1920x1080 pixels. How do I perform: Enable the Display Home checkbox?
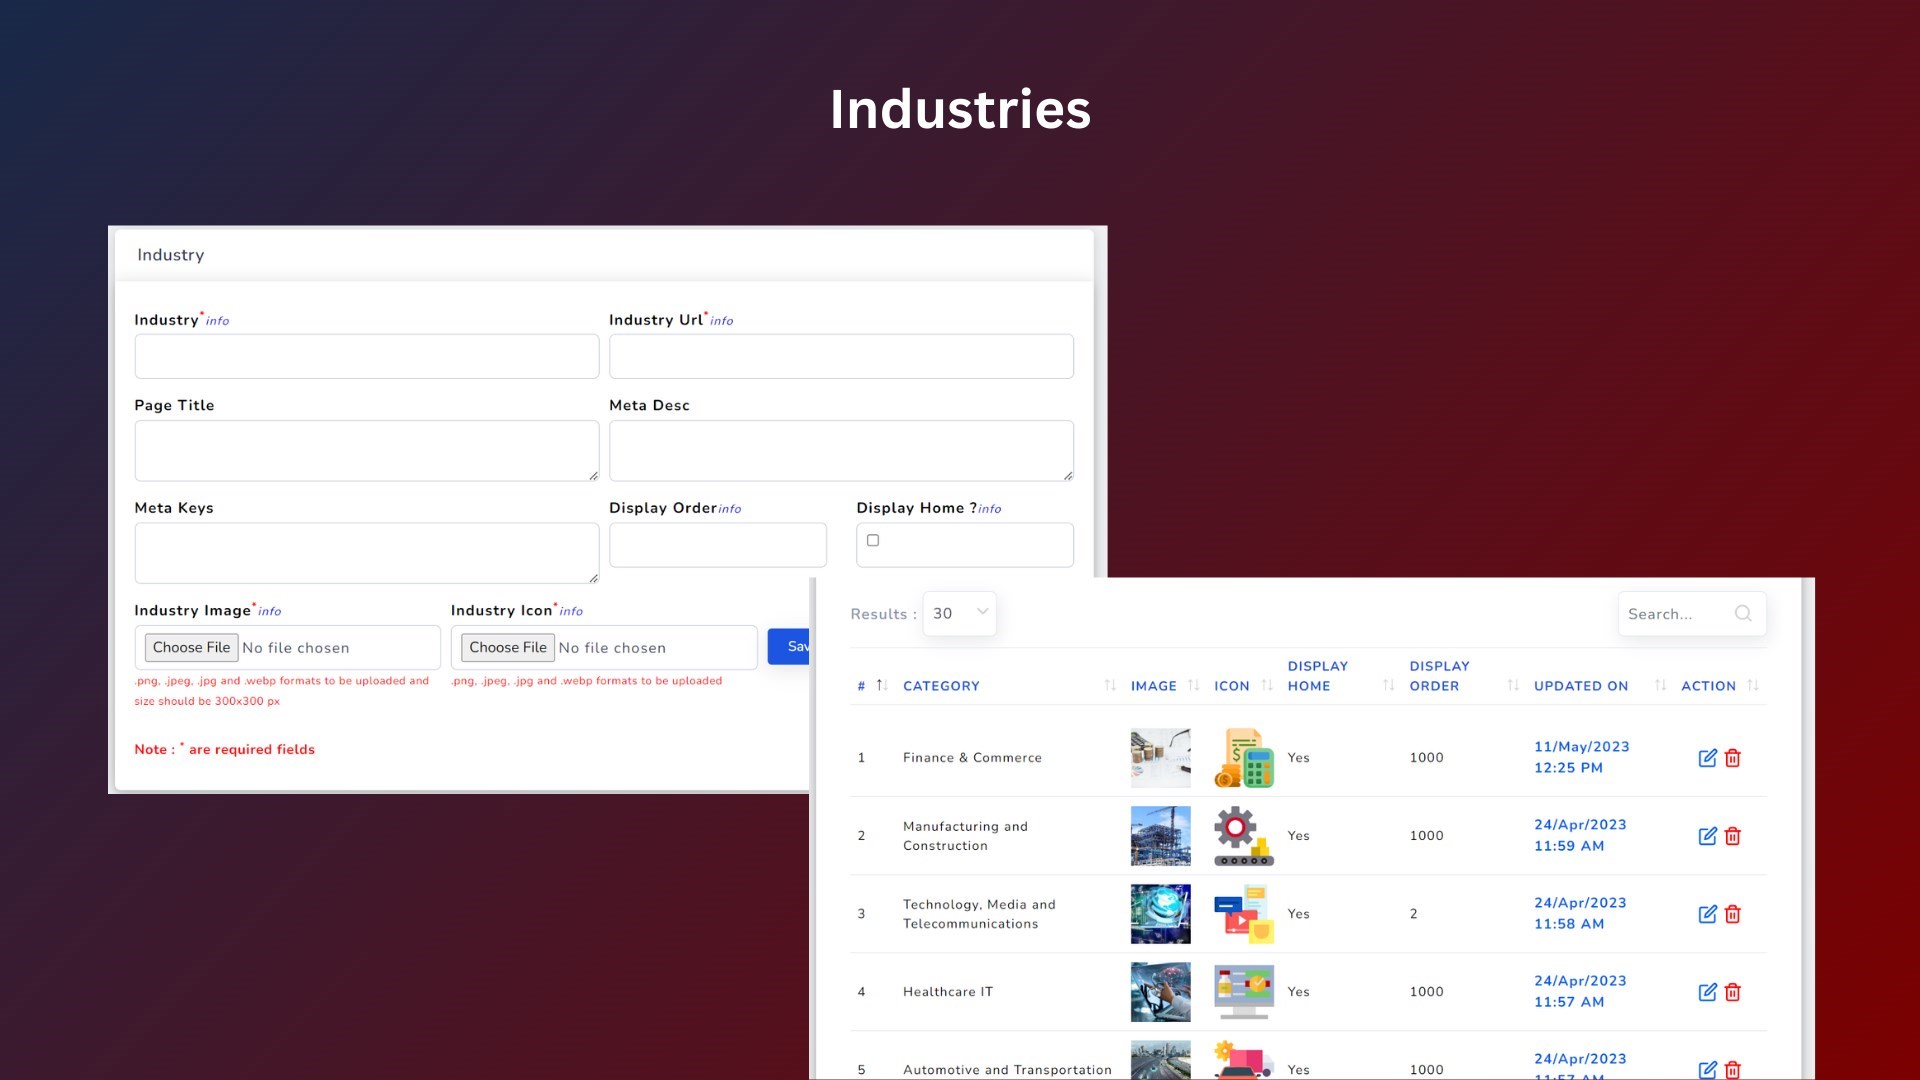[873, 540]
